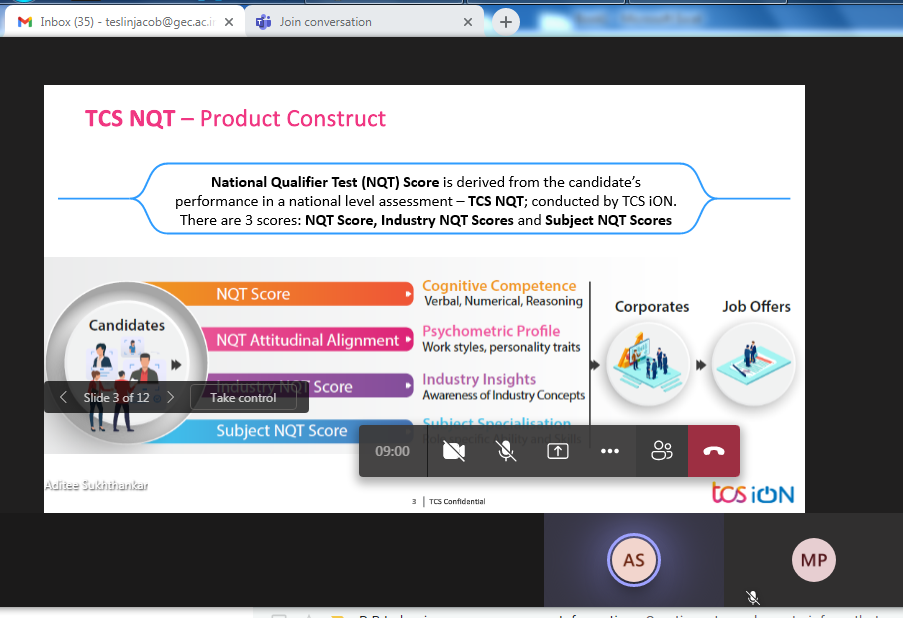Click the Teams favicon on the conversation tab

click(263, 22)
